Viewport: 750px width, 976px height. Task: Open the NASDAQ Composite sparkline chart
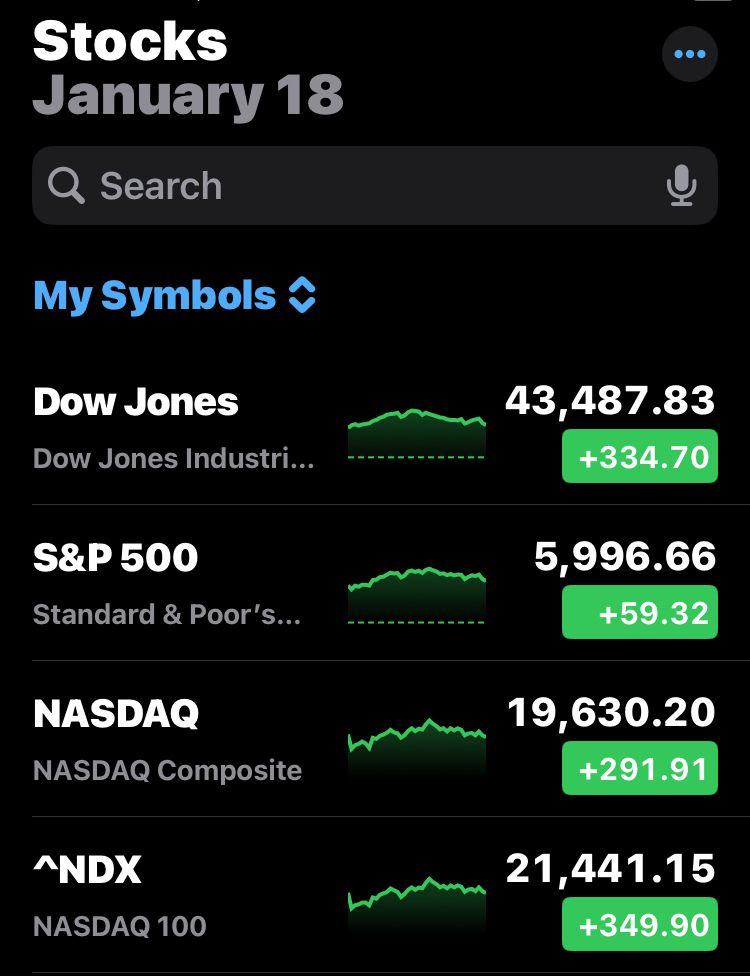(x=416, y=746)
